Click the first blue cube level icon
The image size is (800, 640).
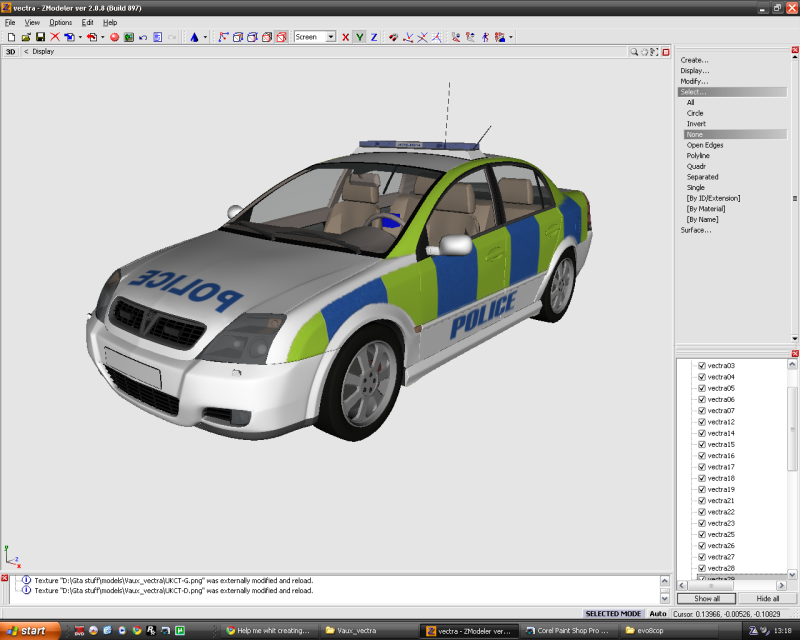(238, 37)
